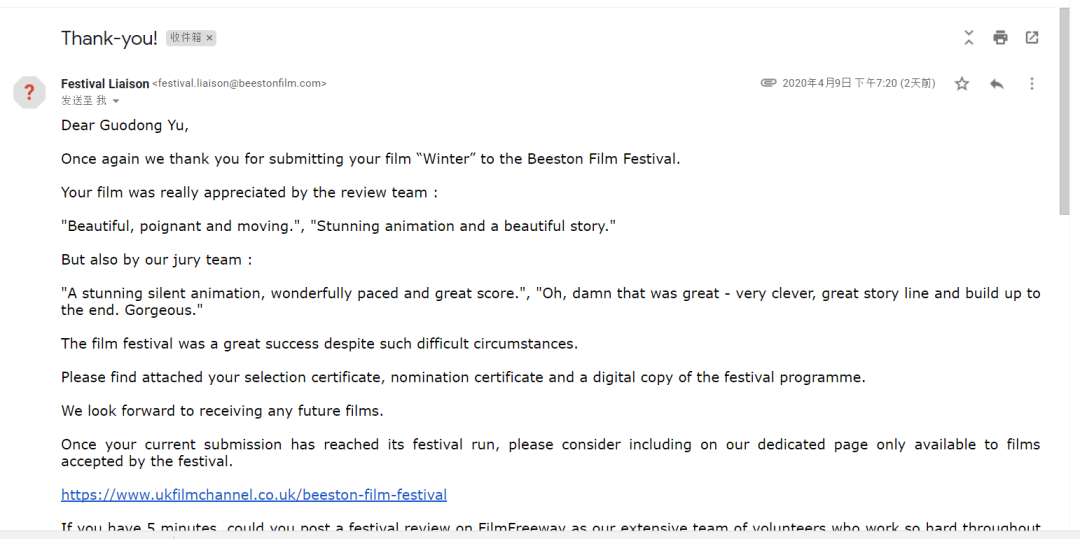Image resolution: width=1080 pixels, height=539 pixels.
Task: Click the attachment paperclip icon
Action: click(768, 83)
